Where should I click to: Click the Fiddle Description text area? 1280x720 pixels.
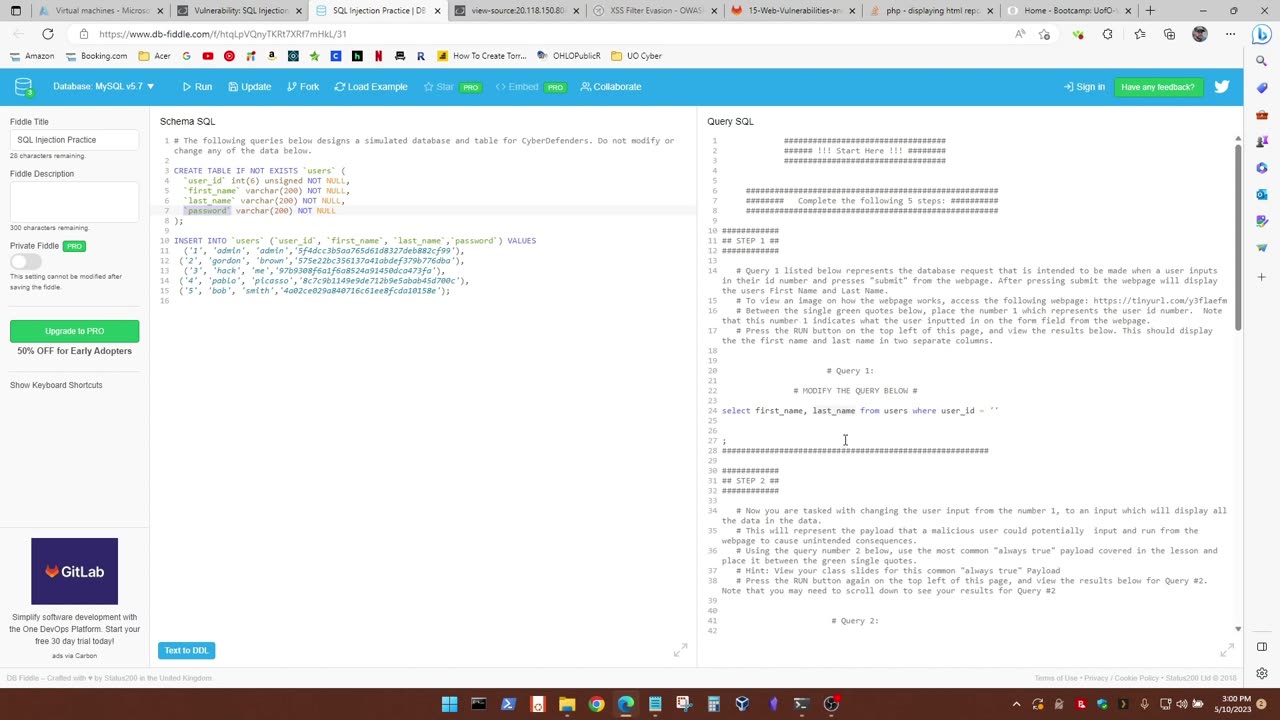pyautogui.click(x=74, y=202)
